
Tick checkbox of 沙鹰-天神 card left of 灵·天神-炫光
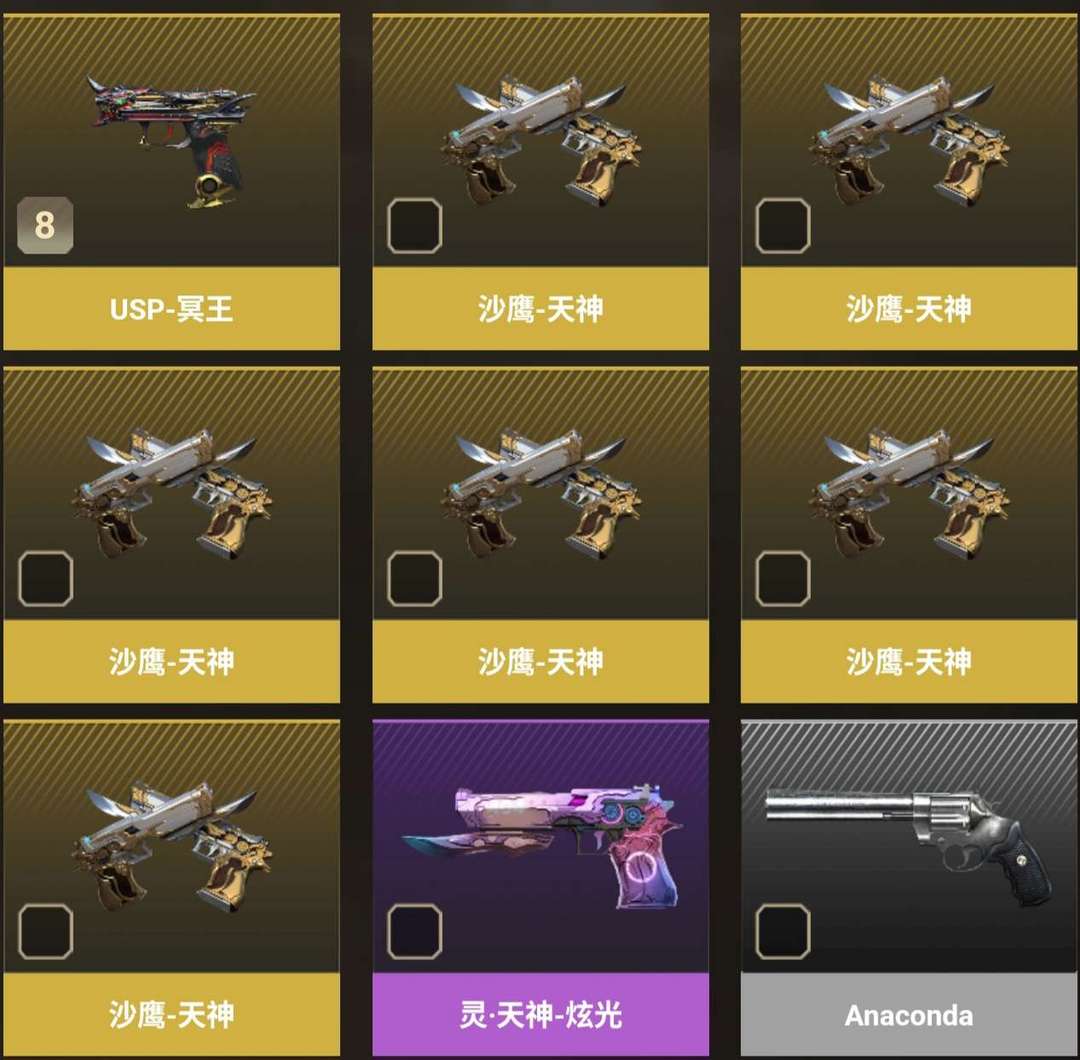tap(45, 931)
